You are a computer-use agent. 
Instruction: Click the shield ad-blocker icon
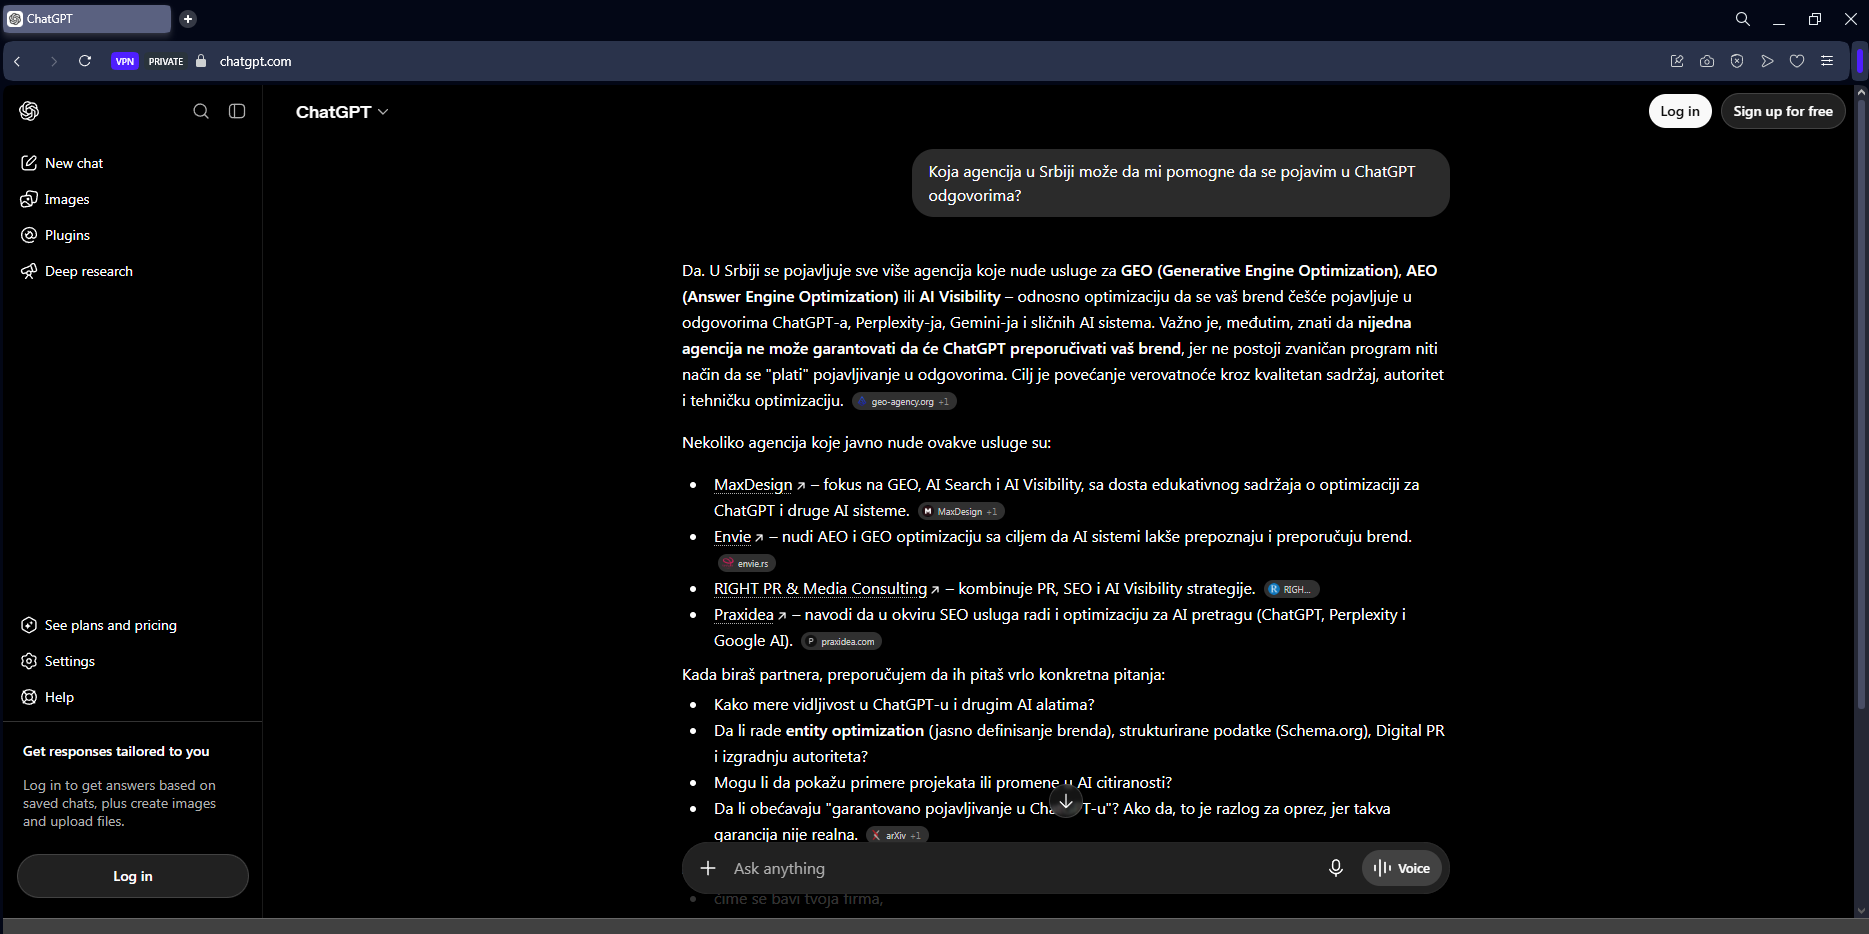click(x=1737, y=61)
